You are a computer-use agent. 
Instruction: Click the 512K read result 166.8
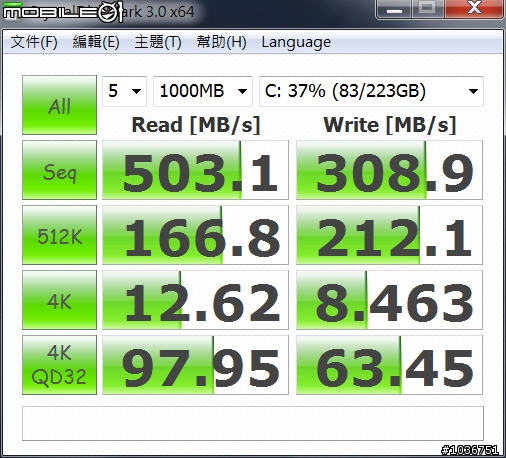[x=195, y=235]
